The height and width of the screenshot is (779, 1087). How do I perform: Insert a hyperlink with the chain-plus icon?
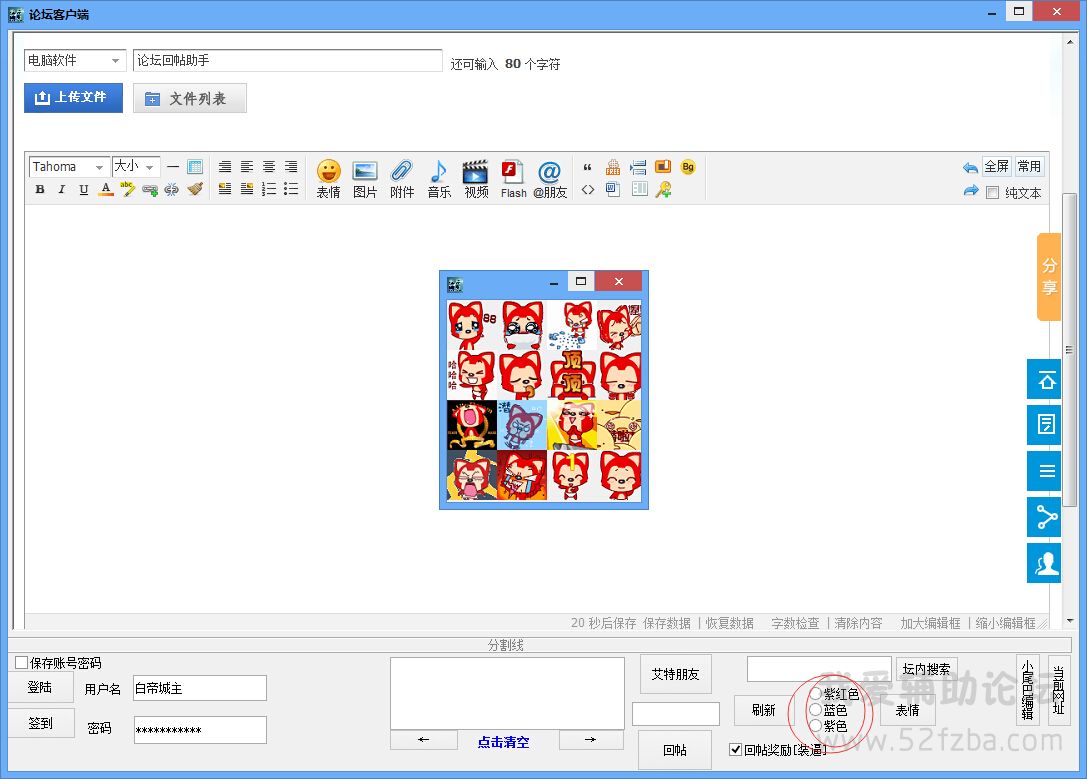point(150,189)
